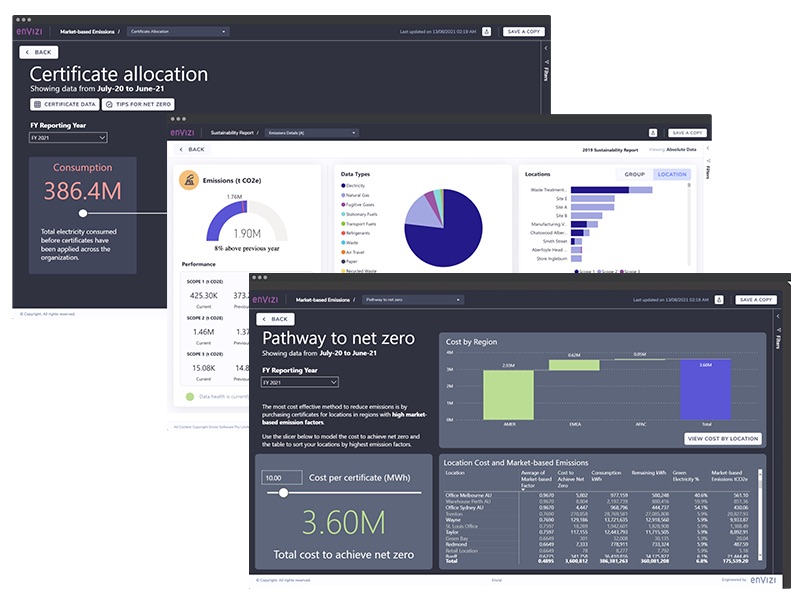Click the cost per certificate slider handle
The height and width of the screenshot is (600, 800).
[x=284, y=492]
